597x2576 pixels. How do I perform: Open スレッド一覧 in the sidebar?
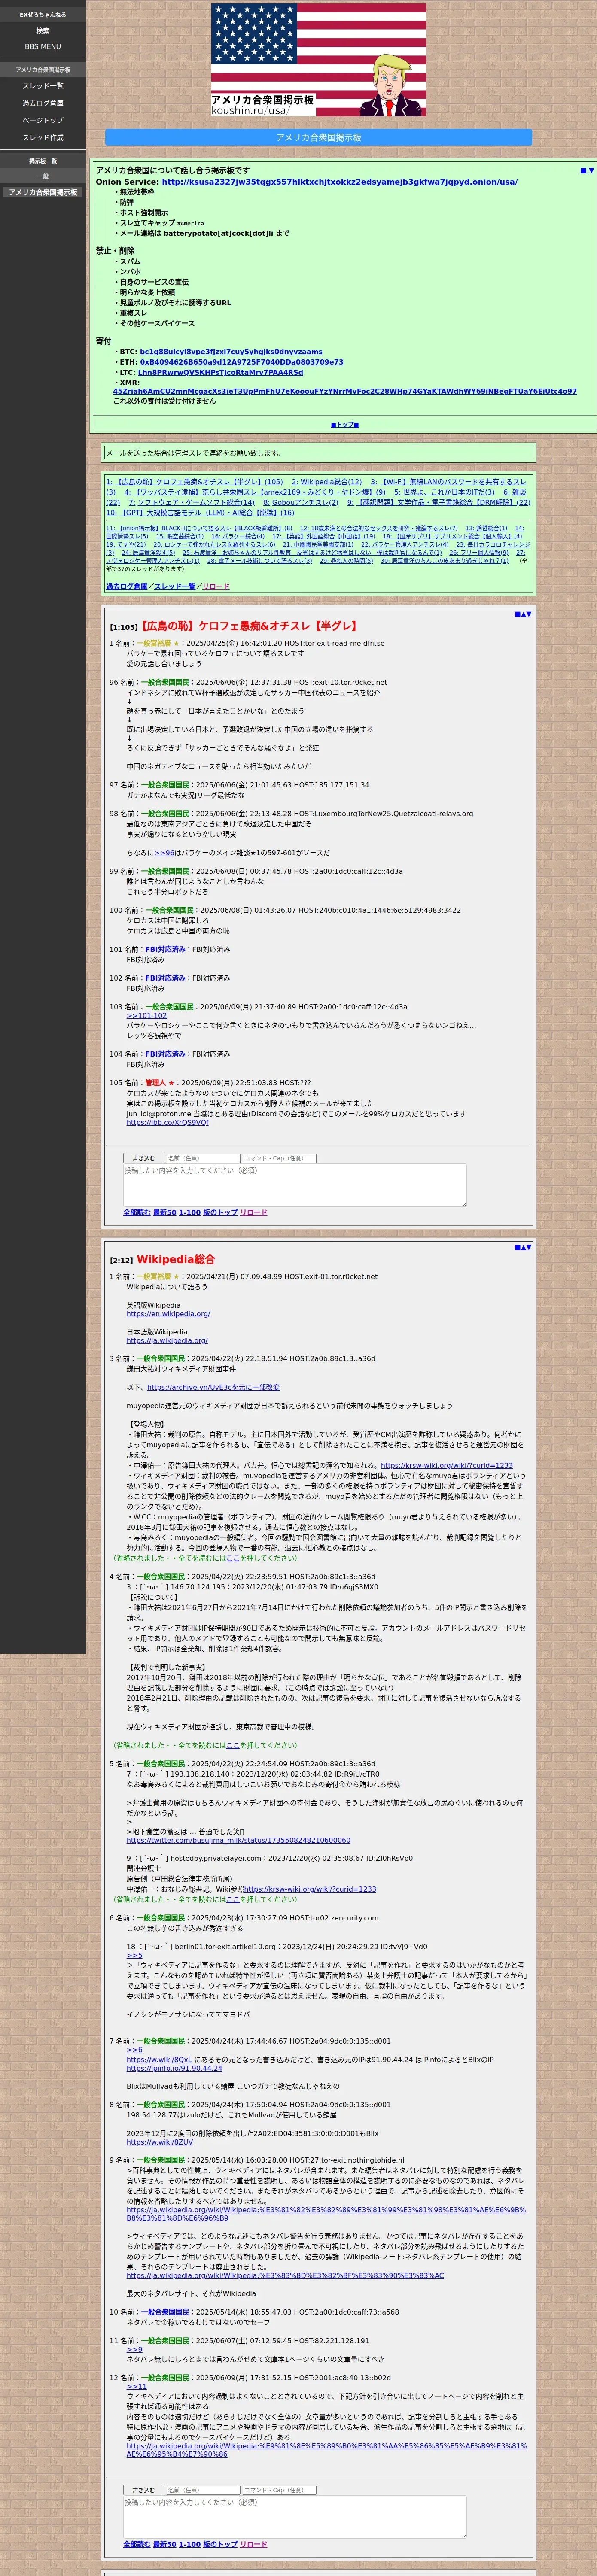click(43, 86)
